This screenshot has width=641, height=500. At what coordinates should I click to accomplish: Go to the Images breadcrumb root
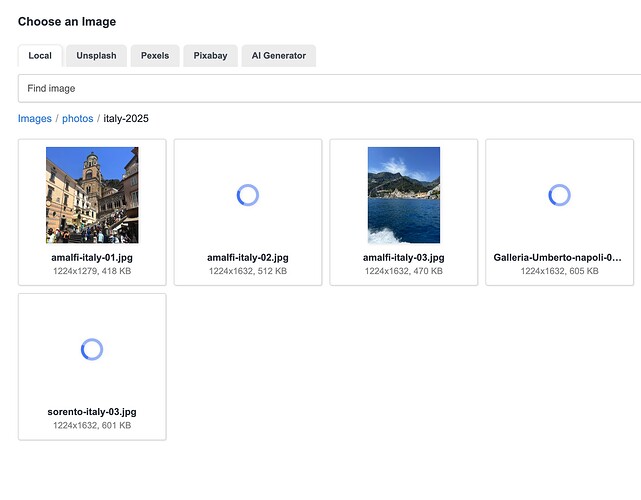click(34, 119)
